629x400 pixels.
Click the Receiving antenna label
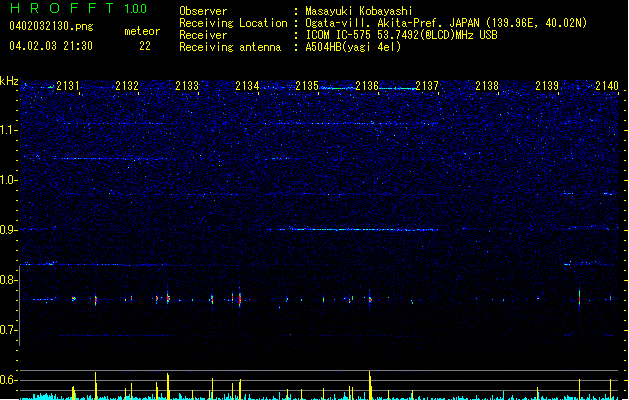(230, 47)
